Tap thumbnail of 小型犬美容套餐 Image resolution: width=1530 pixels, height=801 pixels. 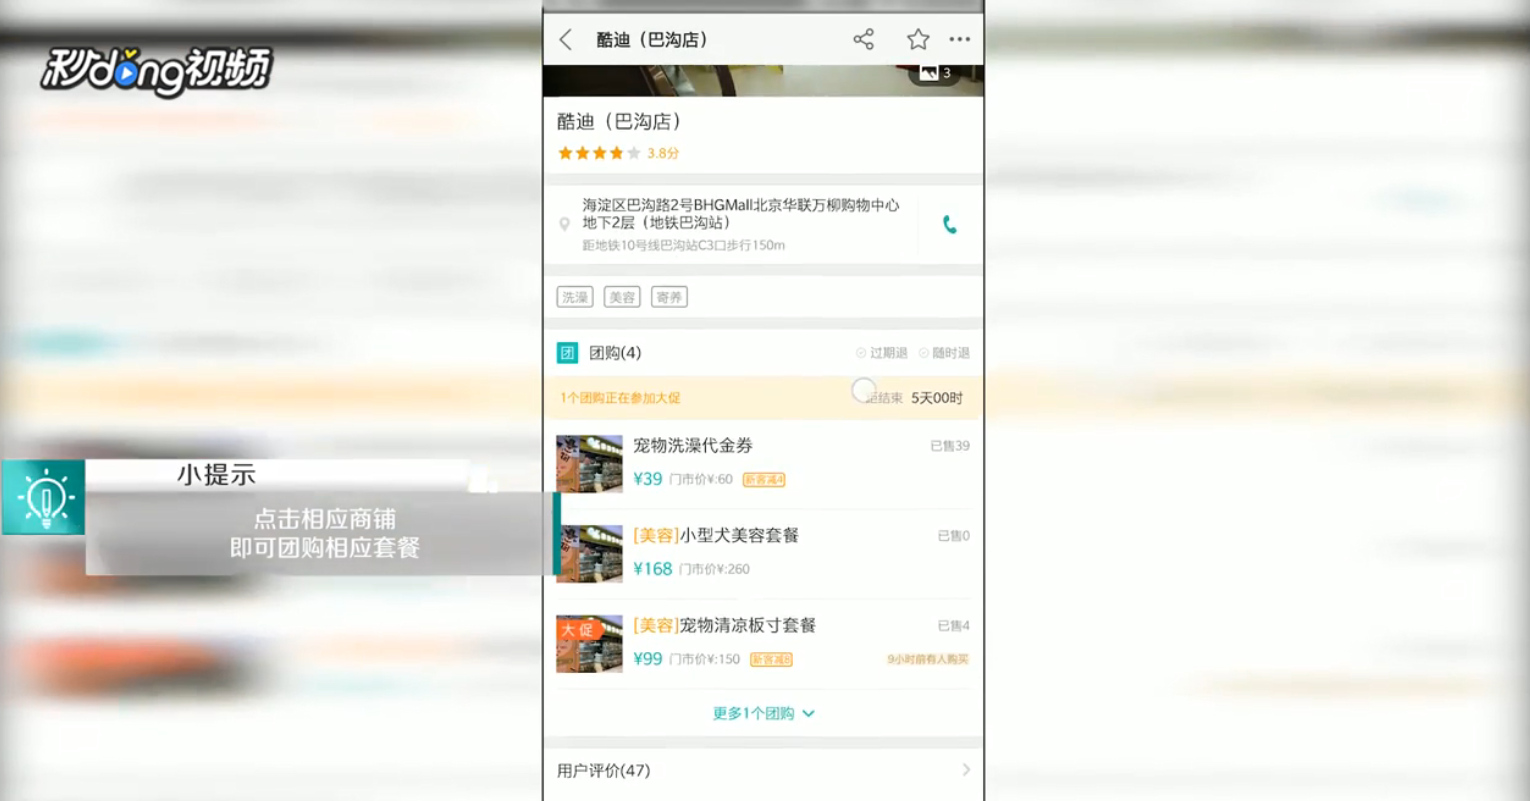(x=589, y=553)
